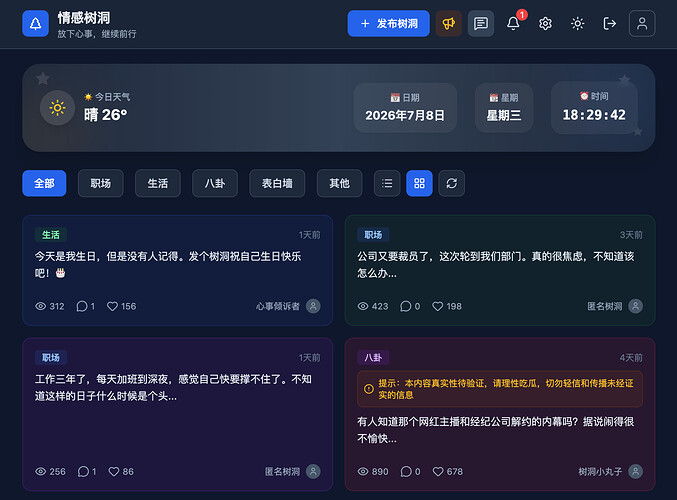Open the birthday post text
The width and height of the screenshot is (677, 500).
168,265
